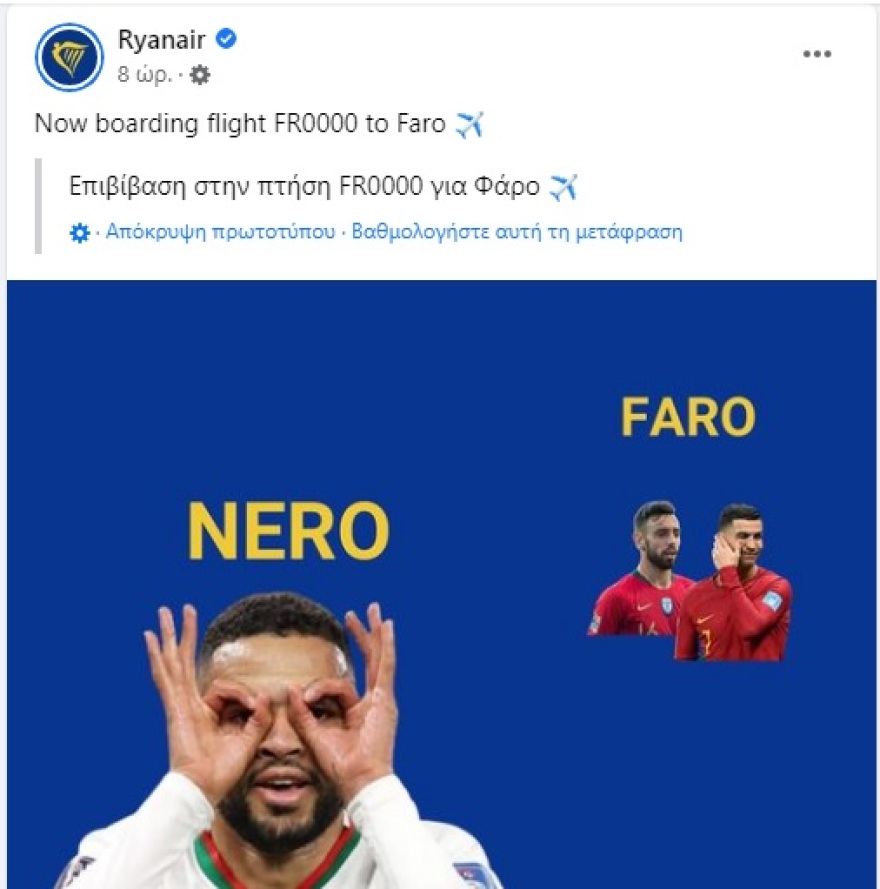Click 'Βαθμολογήστε αυτή τη μετάφραση' link
This screenshot has height=889, width=880.
(517, 232)
